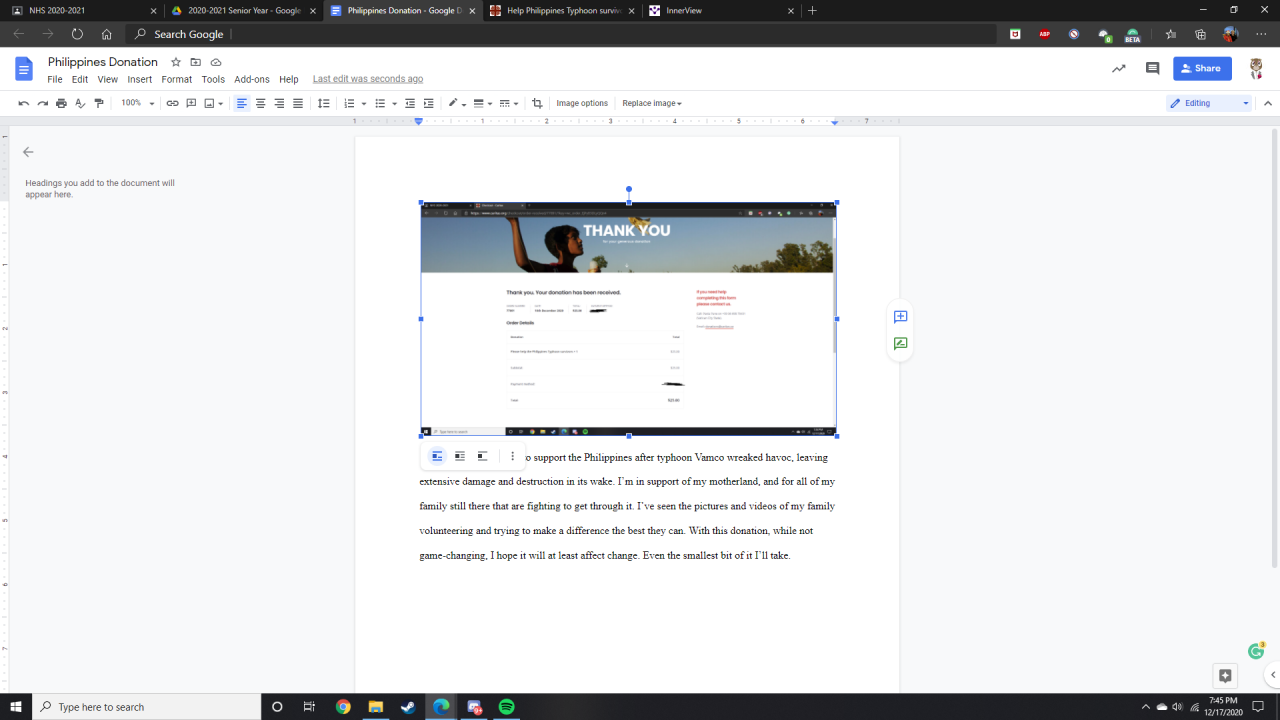Click the Image options button
The width and height of the screenshot is (1280, 720).
[582, 103]
